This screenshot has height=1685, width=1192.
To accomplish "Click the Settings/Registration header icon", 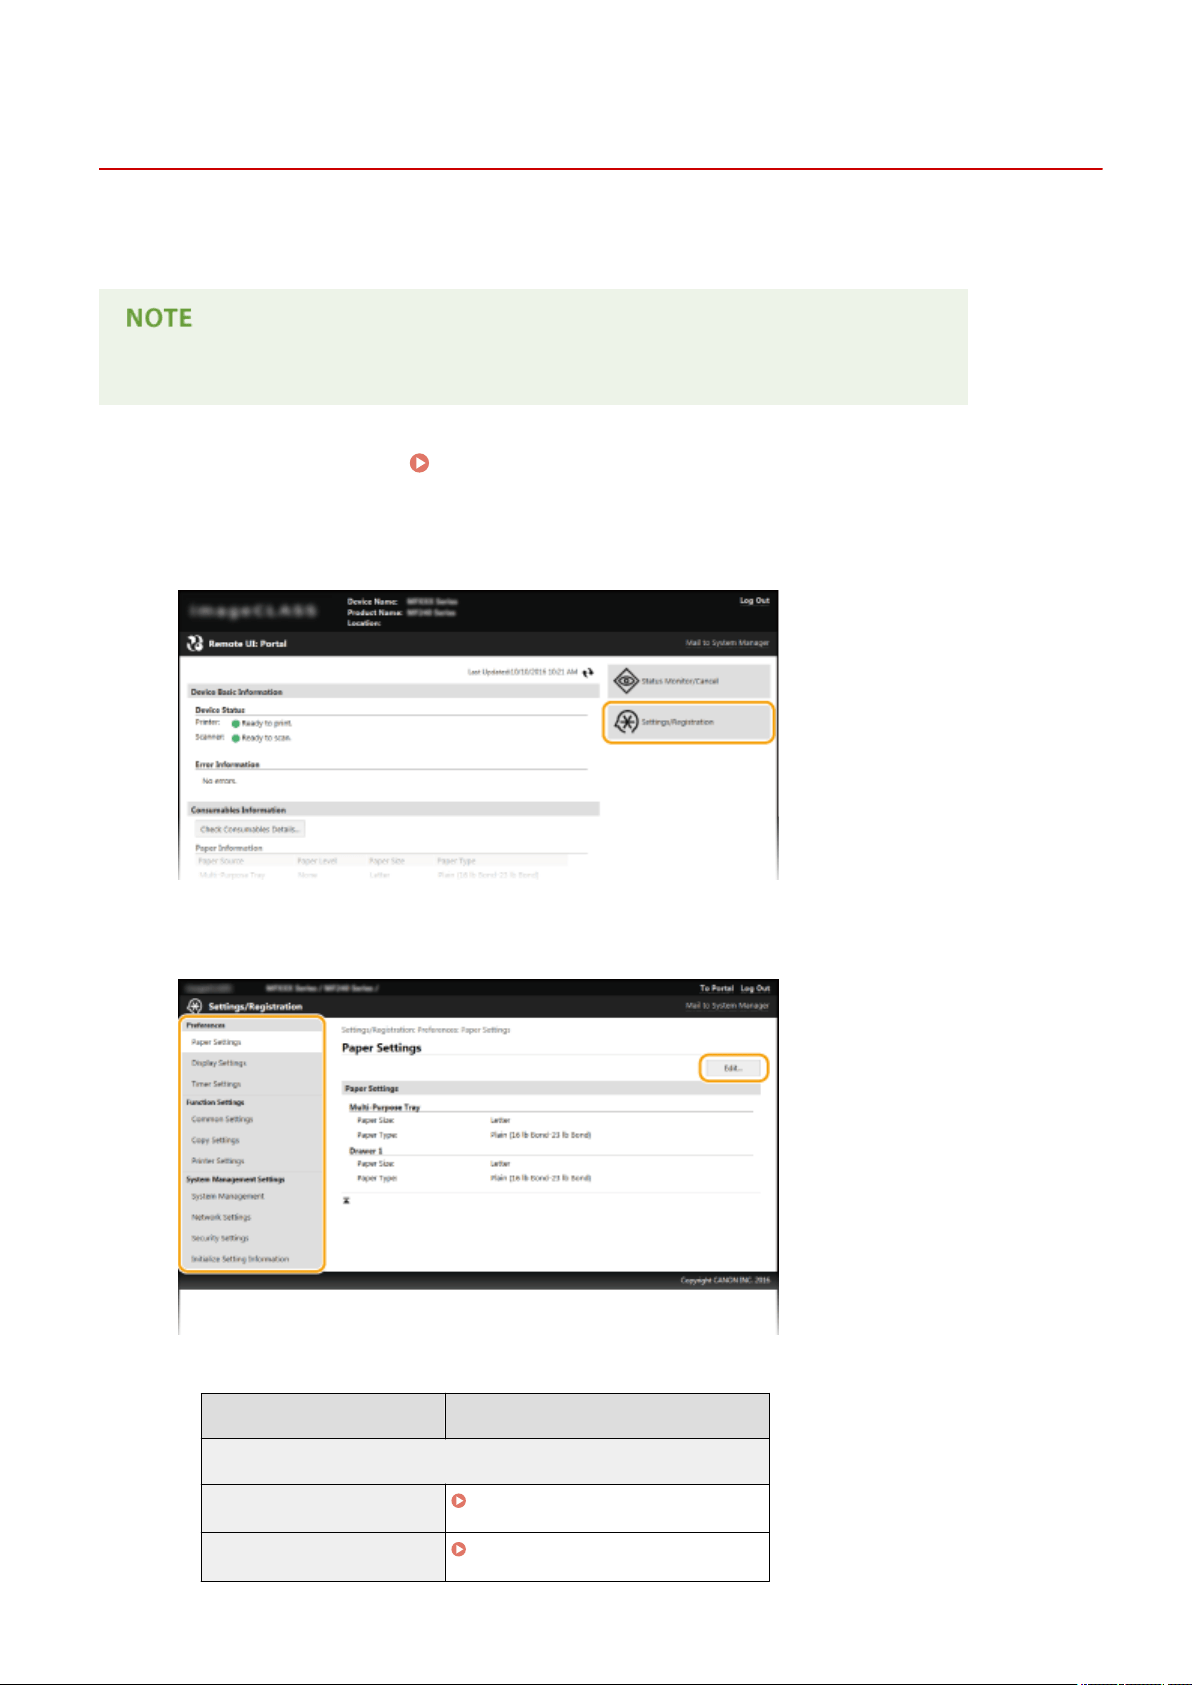I will 195,1006.
